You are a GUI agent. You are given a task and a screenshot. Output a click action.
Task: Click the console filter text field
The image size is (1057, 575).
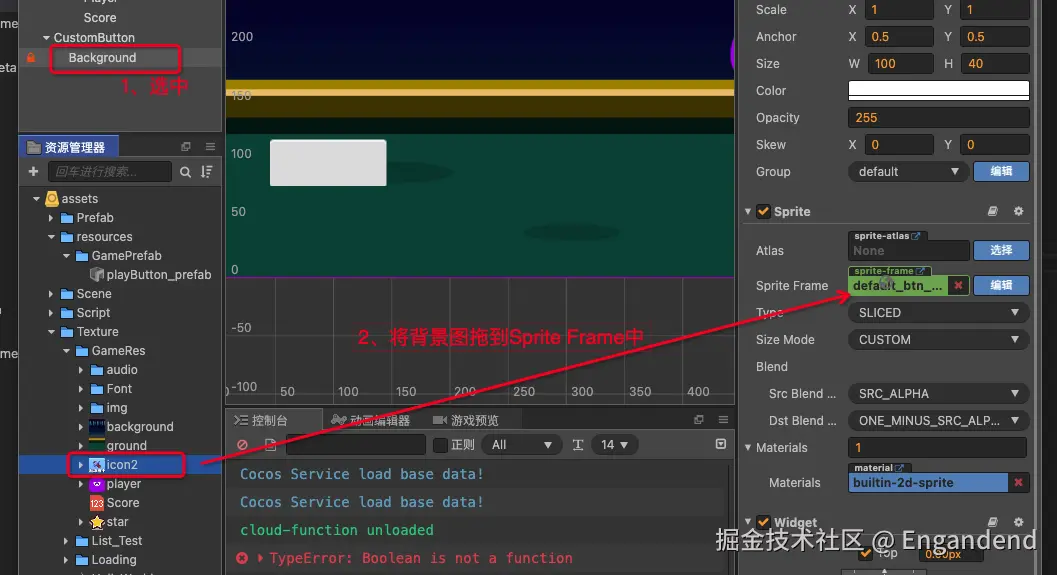pyautogui.click(x=356, y=445)
